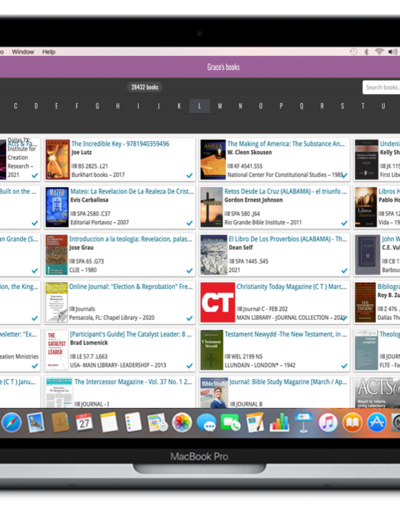Toggle checkmark on The Incredible Key
Image resolution: width=400 pixels, height=516 pixels.
coord(189,175)
